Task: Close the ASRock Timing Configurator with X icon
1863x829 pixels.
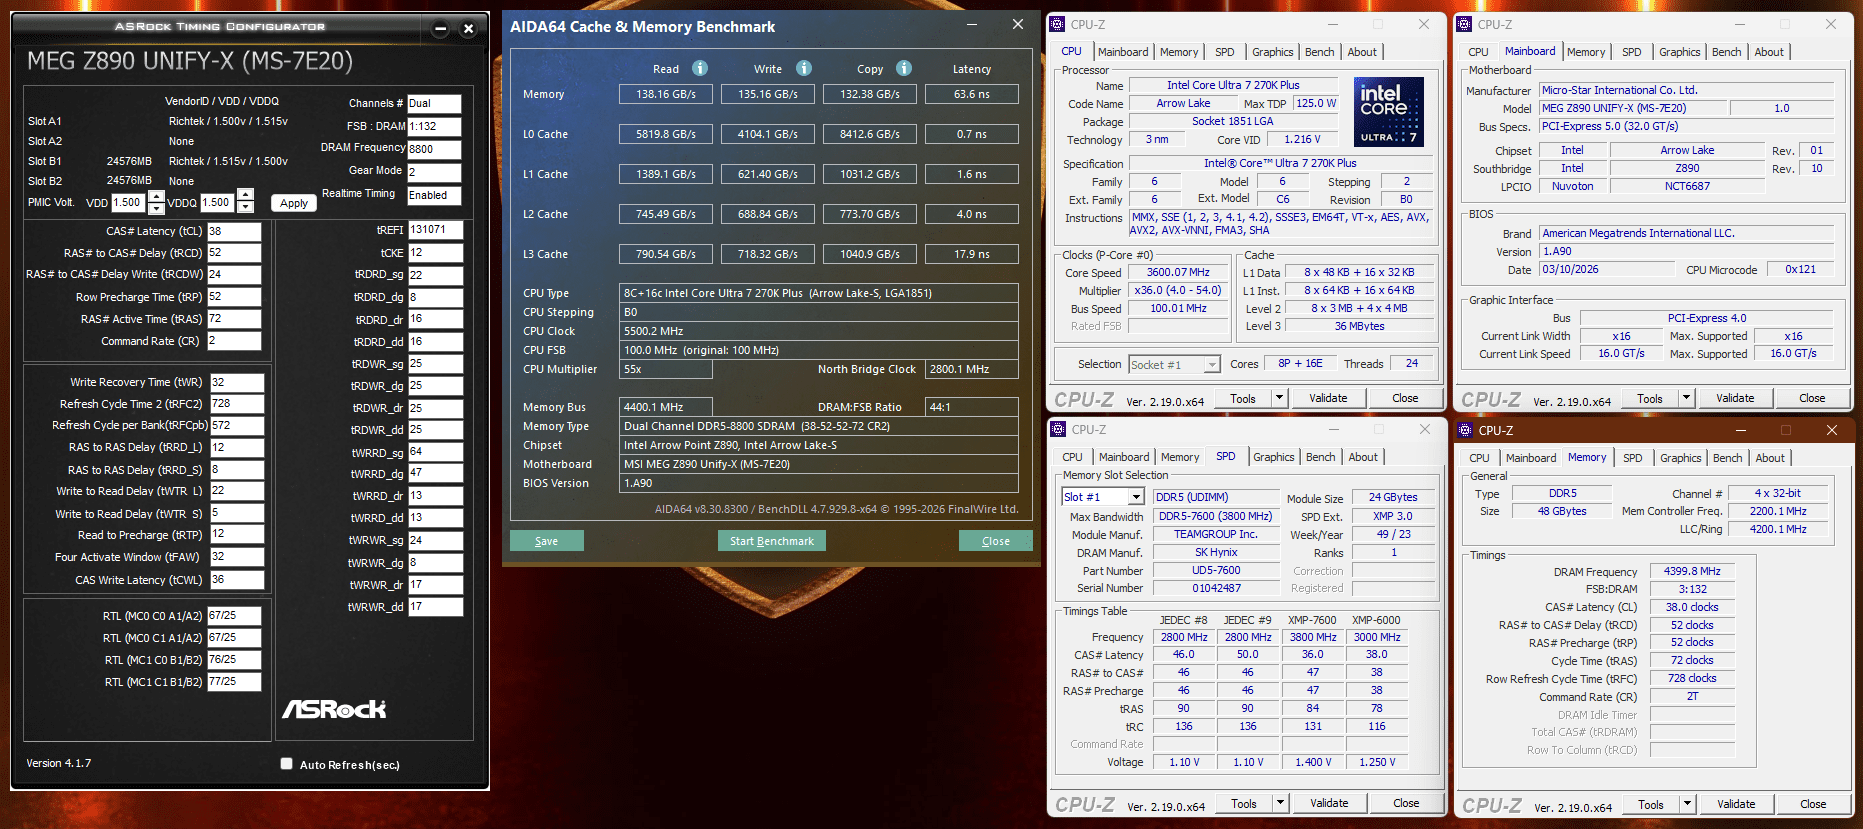Action: [468, 28]
